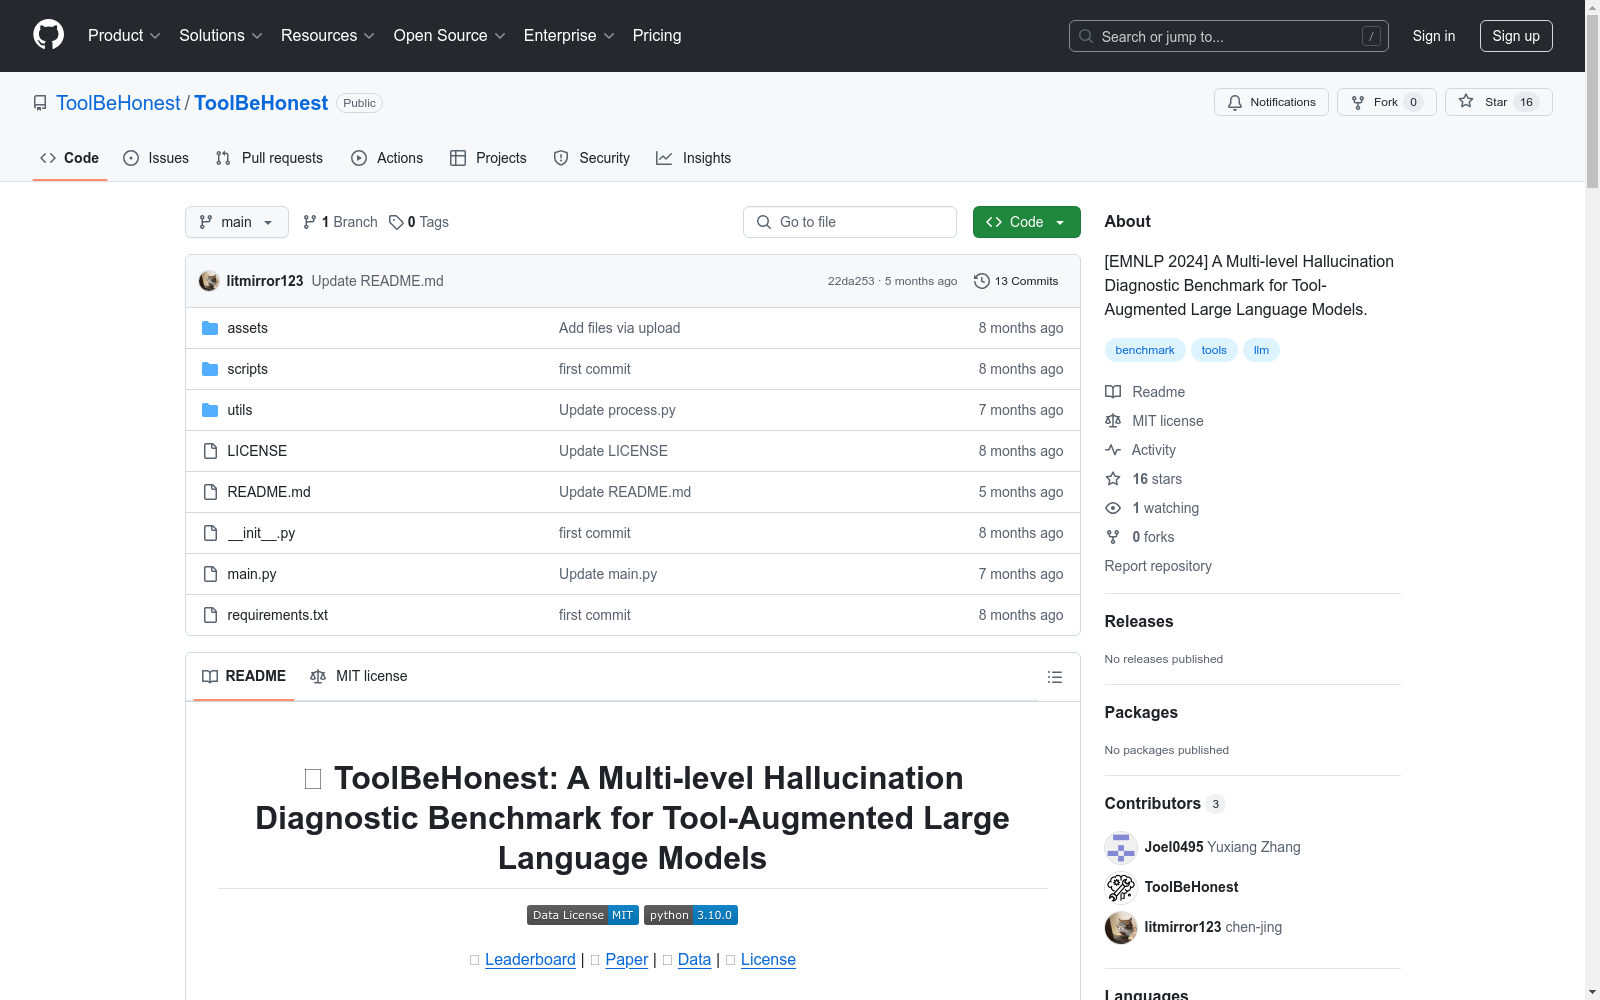Click the llm topic tag
The height and width of the screenshot is (1000, 1600).
tap(1261, 350)
